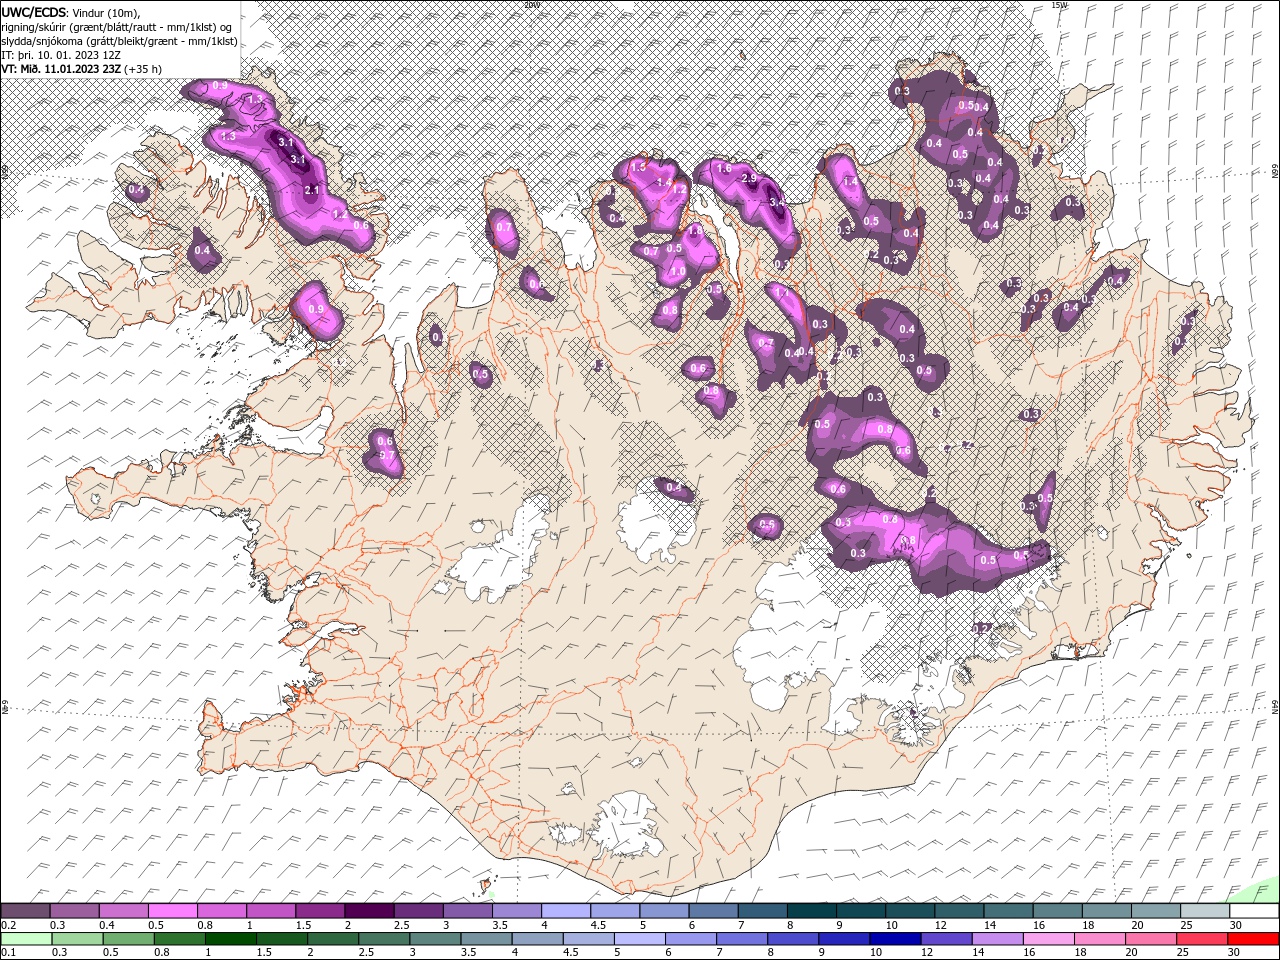This screenshot has width=1280, height=960.
Task: Pick white snow-scale swatch above 30
Action: [x=1255, y=911]
